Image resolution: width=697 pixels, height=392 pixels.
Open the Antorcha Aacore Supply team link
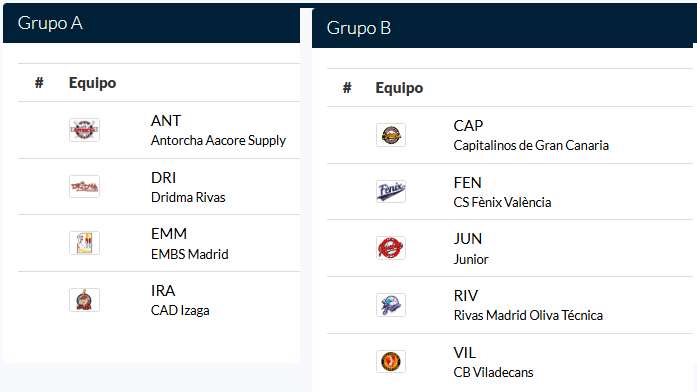pyautogui.click(x=218, y=140)
